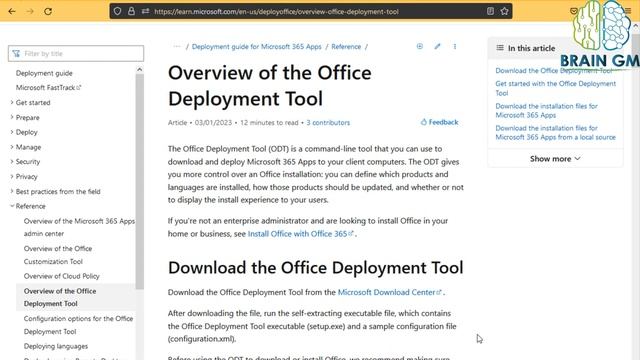
Task: Open Deploying languages in sidebar
Action: pos(56,346)
